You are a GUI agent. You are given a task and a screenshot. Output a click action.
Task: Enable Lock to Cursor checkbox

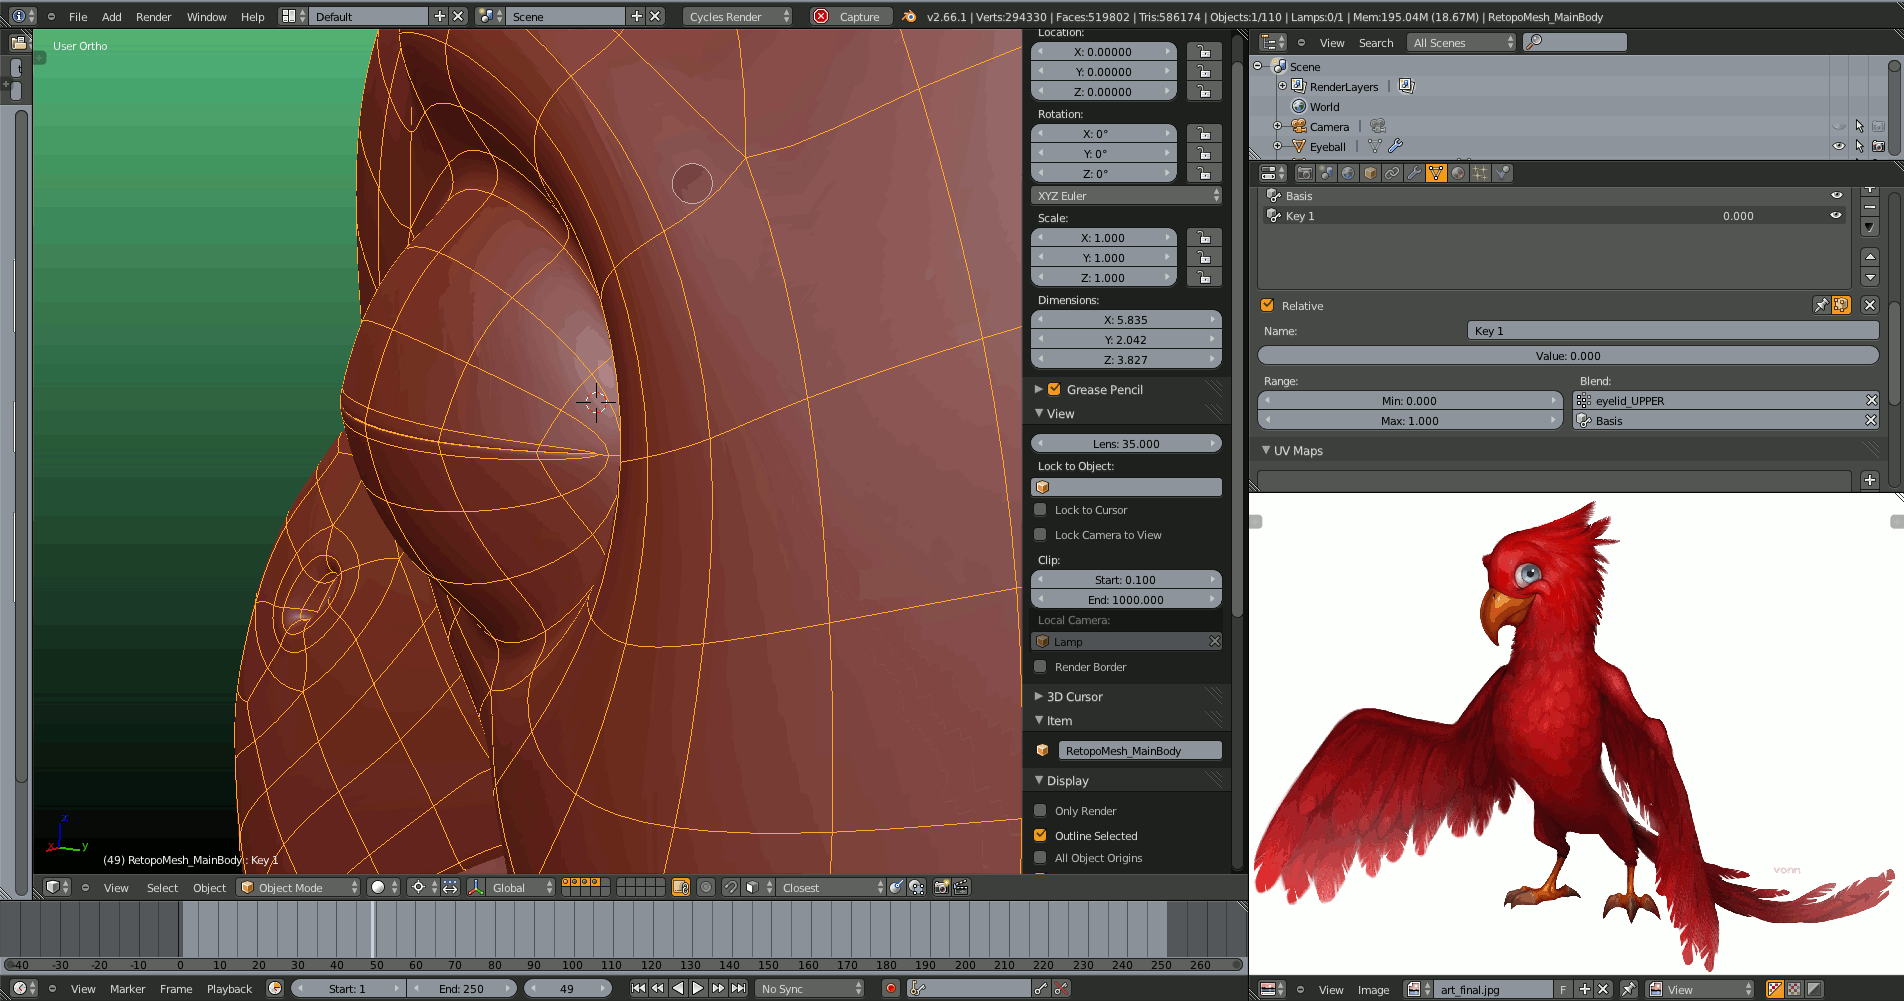click(x=1040, y=509)
